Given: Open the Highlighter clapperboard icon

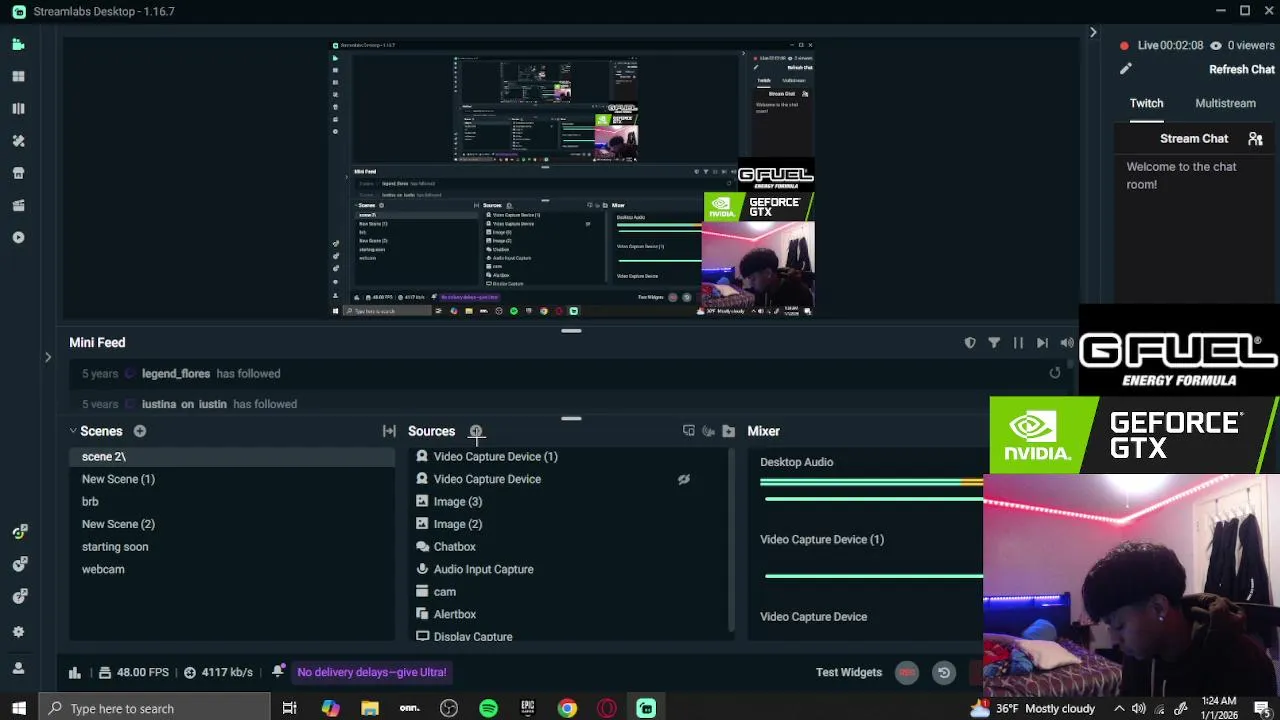Looking at the screenshot, I should 18,205.
